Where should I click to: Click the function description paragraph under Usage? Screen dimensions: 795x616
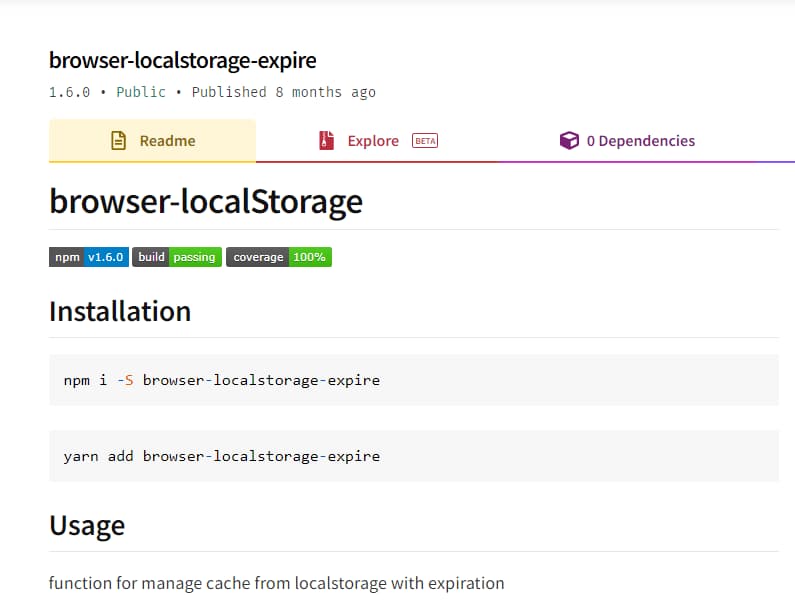(x=277, y=583)
